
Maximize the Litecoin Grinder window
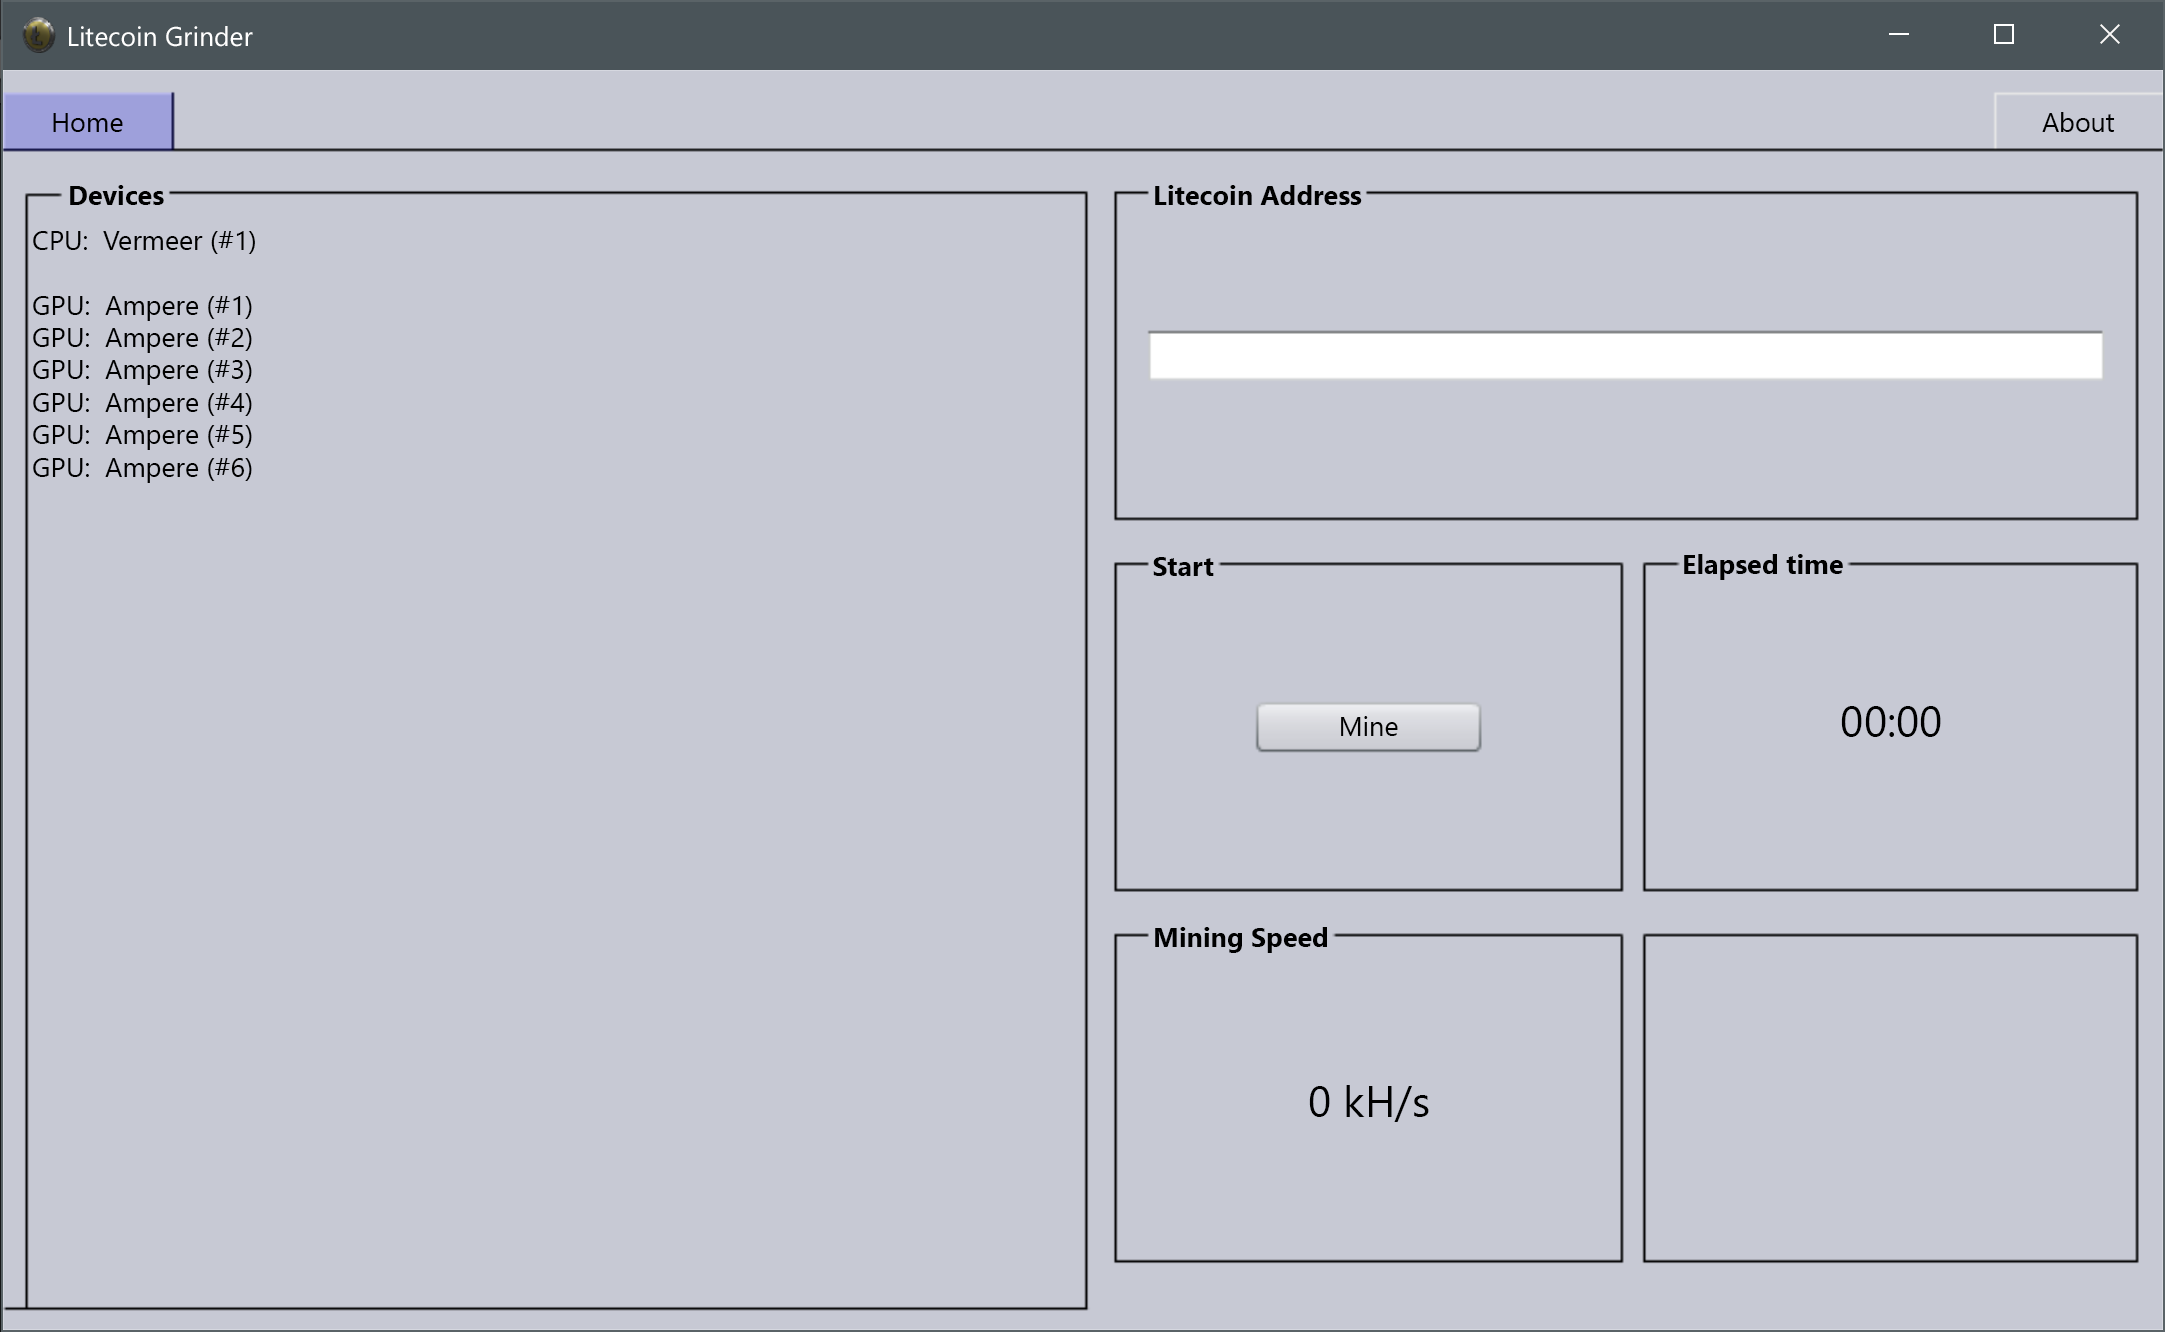pos(2003,35)
